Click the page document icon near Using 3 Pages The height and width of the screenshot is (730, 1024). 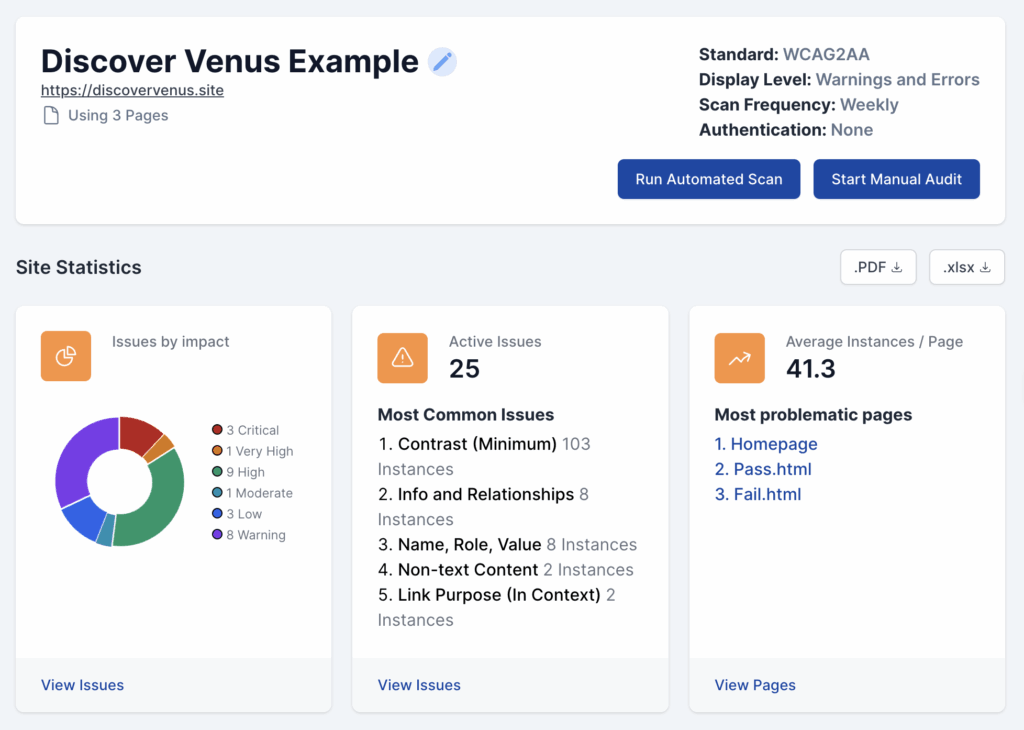(50, 116)
